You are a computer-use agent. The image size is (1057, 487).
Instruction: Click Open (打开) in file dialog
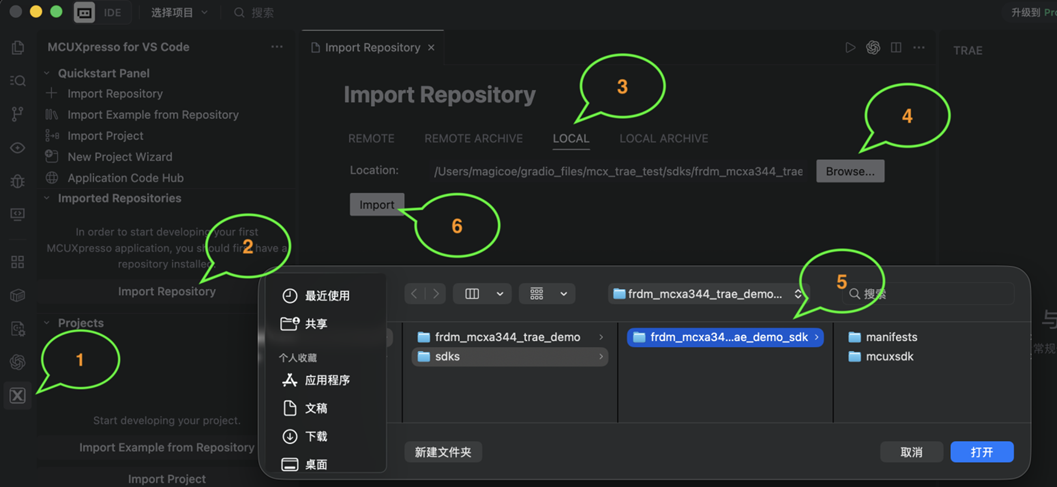coord(982,452)
